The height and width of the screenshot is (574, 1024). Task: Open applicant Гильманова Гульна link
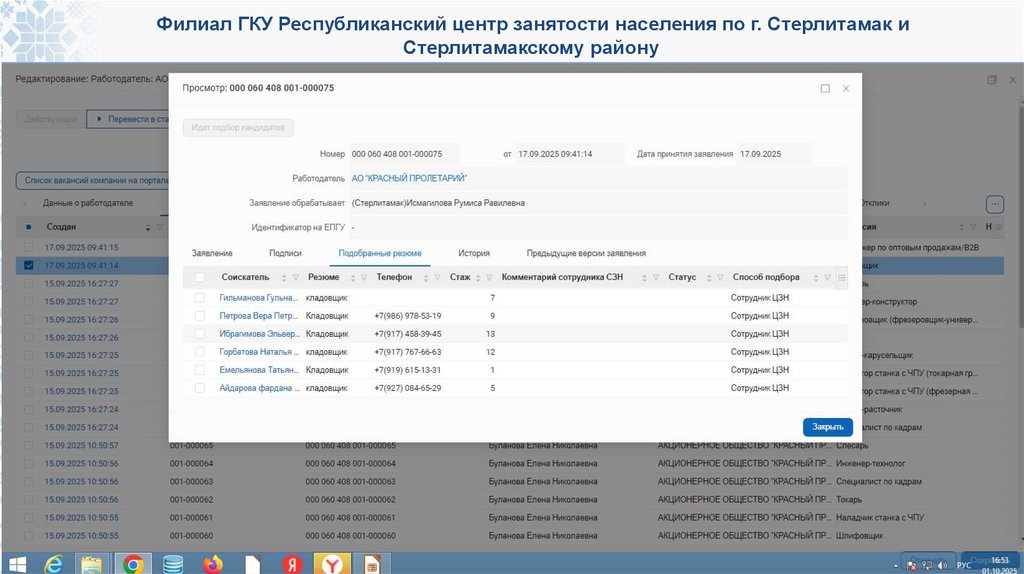(x=259, y=298)
